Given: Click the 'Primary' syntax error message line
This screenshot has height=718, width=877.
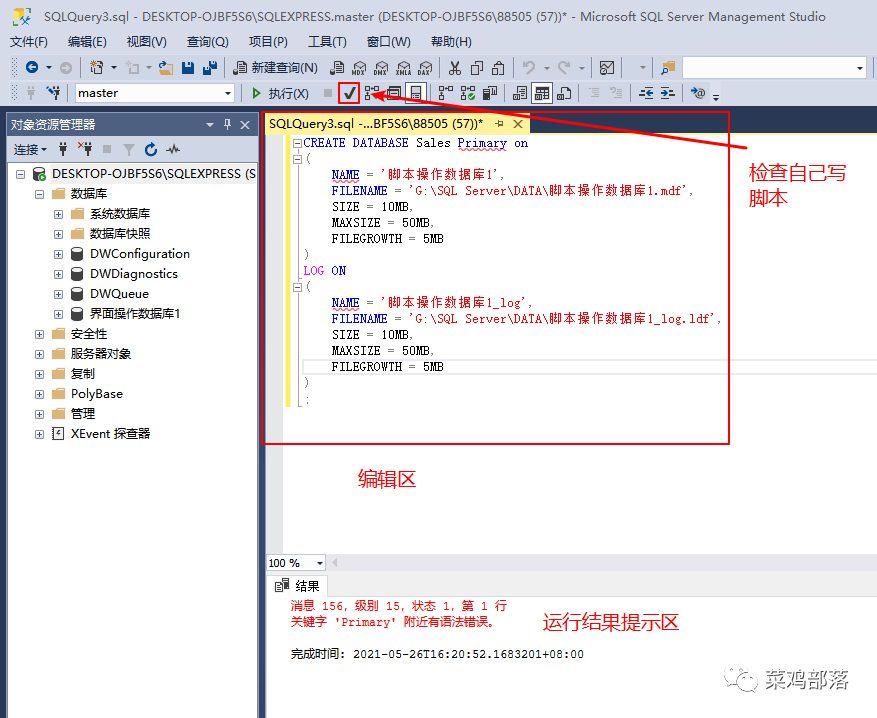Looking at the screenshot, I should pos(392,622).
